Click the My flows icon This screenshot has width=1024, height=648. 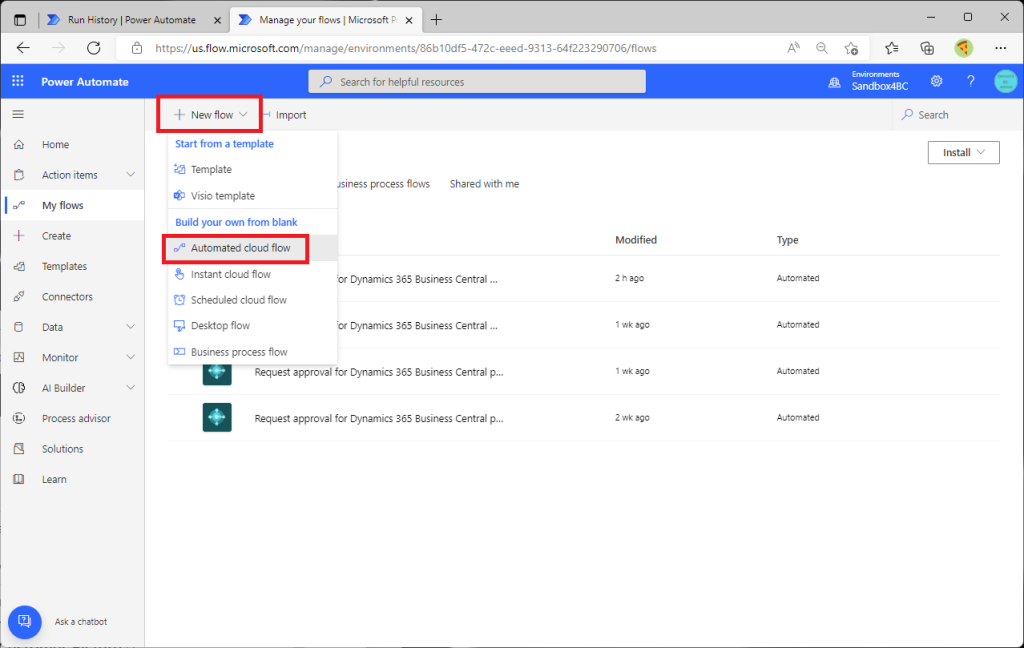pos(19,205)
